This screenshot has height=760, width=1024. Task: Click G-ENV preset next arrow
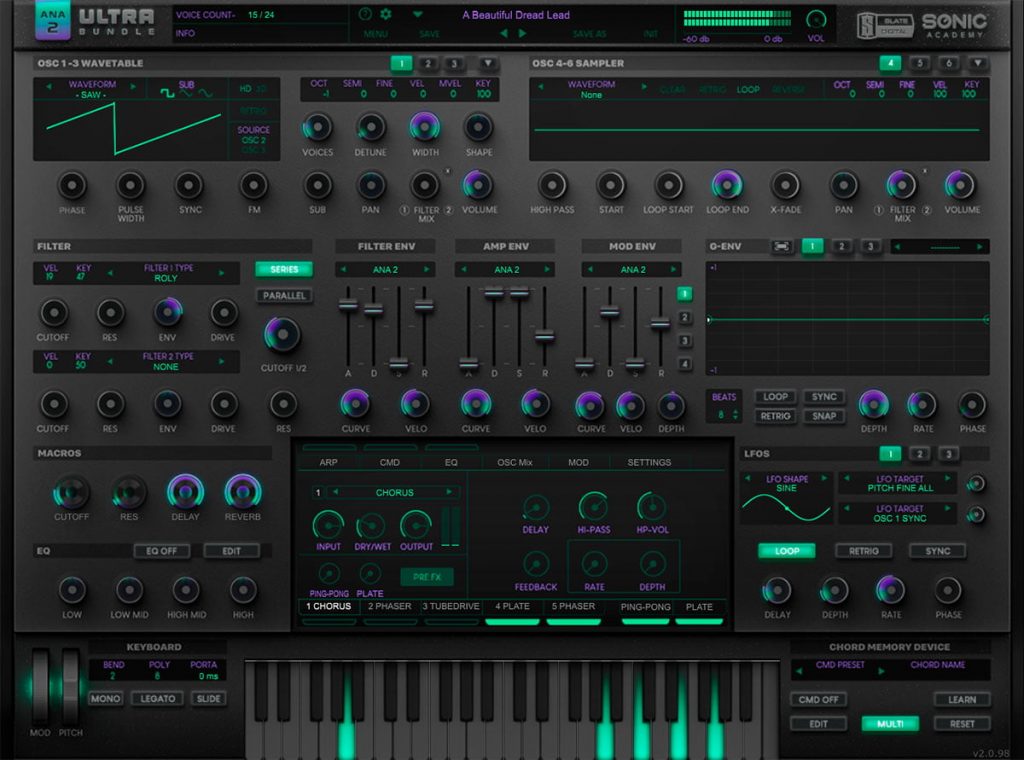980,247
